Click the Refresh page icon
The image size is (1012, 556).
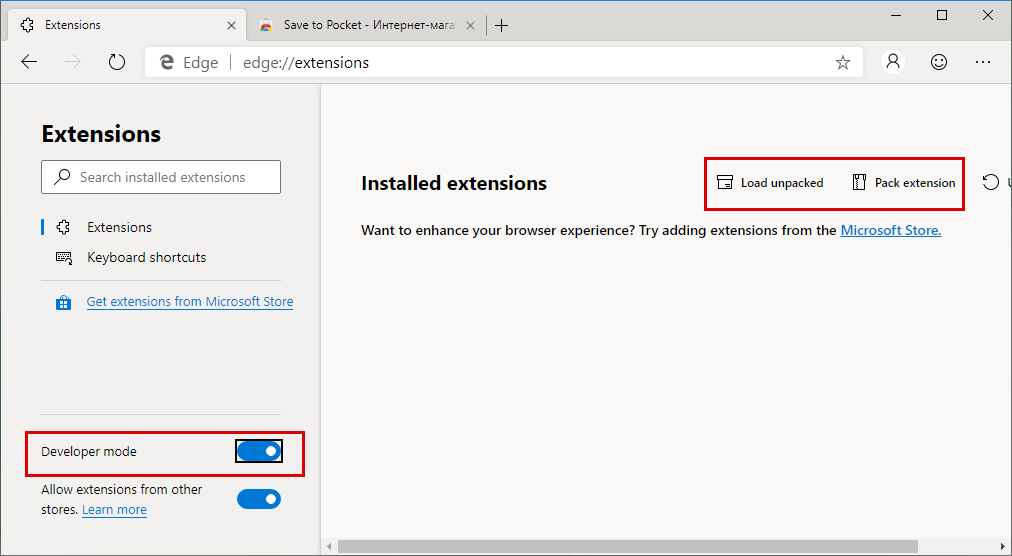tap(117, 62)
